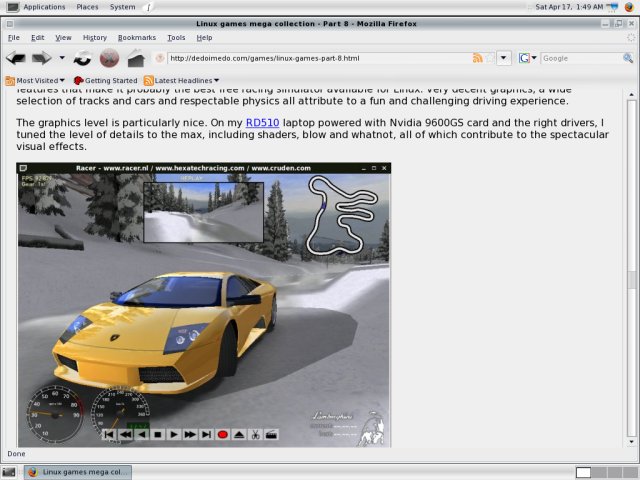This screenshot has height=480, width=640.
Task: Click the Forward navigation arrow
Action: pos(42,59)
